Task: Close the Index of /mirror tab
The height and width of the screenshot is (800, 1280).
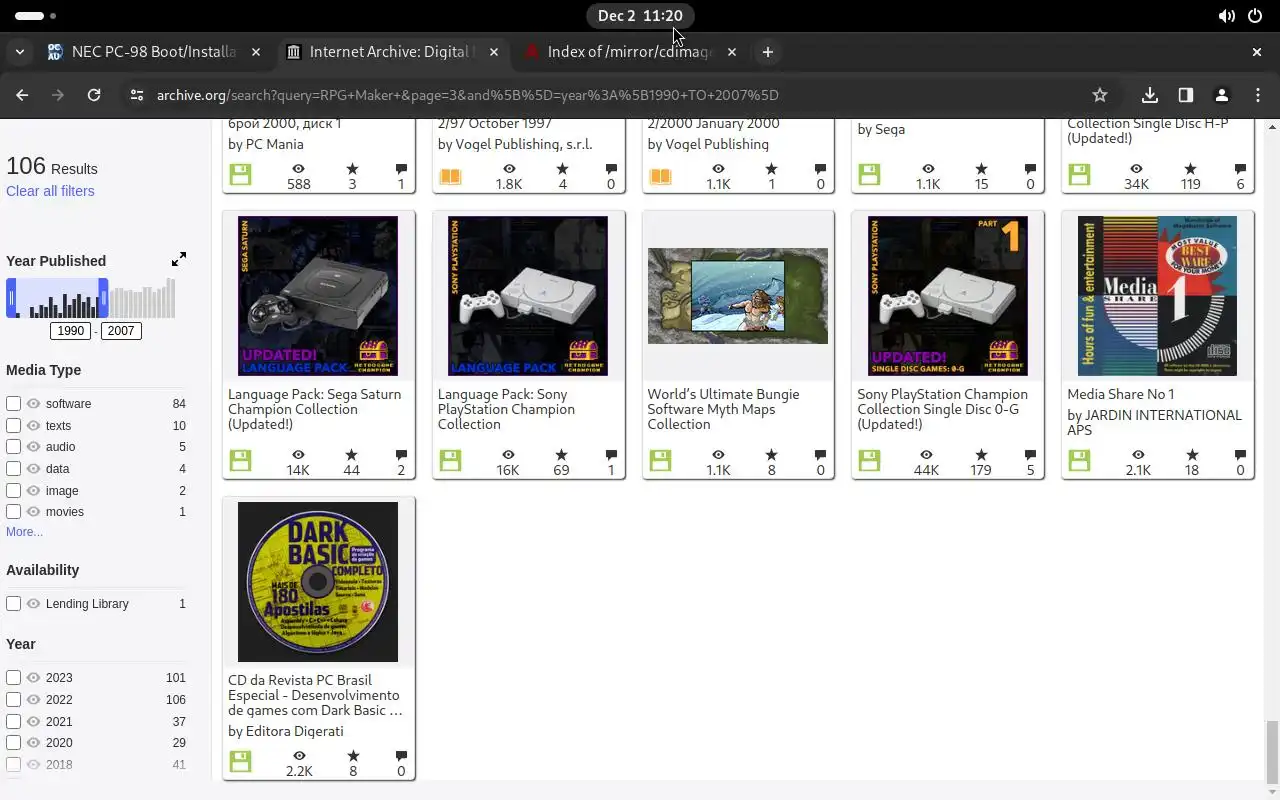Action: tap(732, 52)
